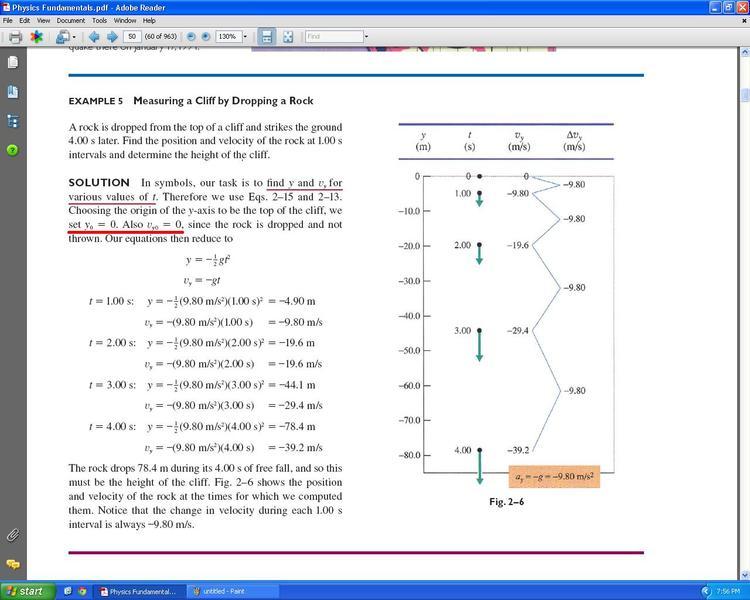Open the Find box options dropdown arrow

coord(367,37)
